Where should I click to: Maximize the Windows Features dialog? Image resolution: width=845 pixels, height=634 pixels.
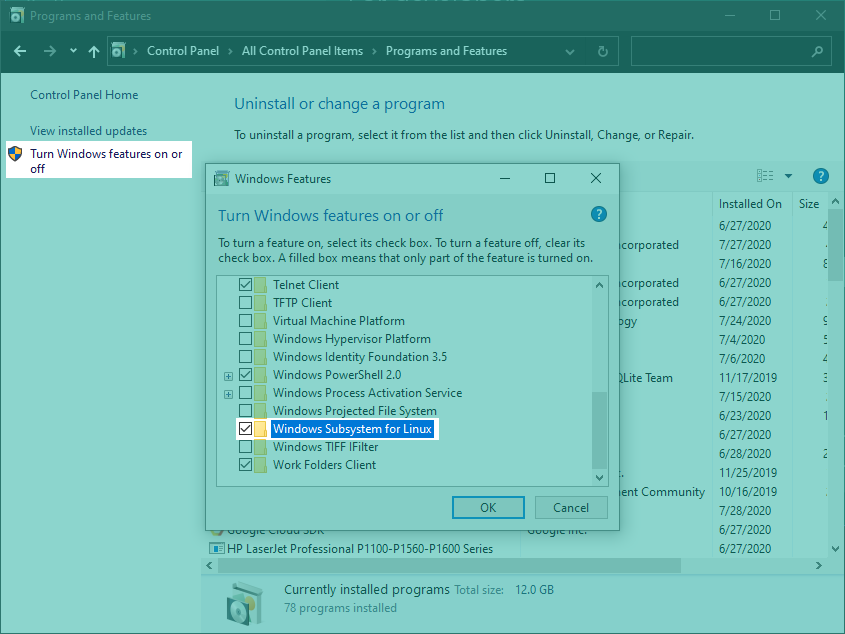(550, 178)
